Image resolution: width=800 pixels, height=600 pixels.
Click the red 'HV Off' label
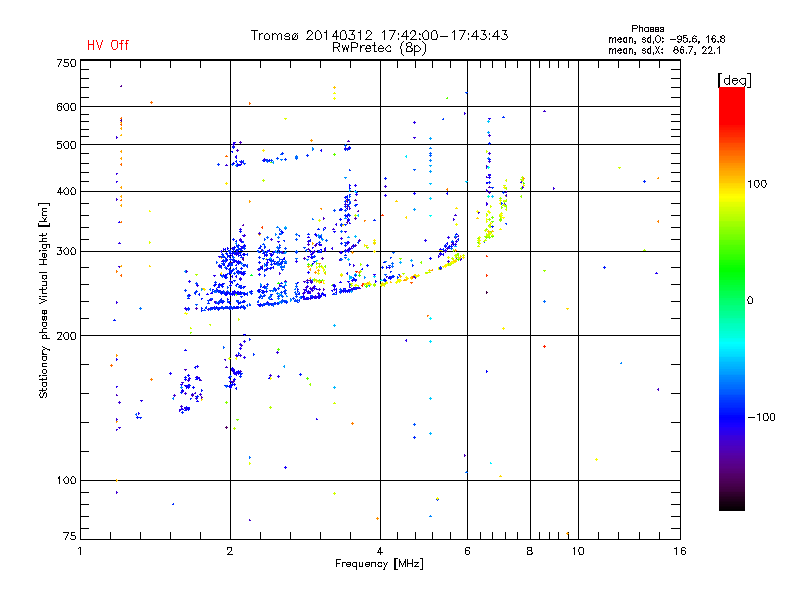pos(108,45)
